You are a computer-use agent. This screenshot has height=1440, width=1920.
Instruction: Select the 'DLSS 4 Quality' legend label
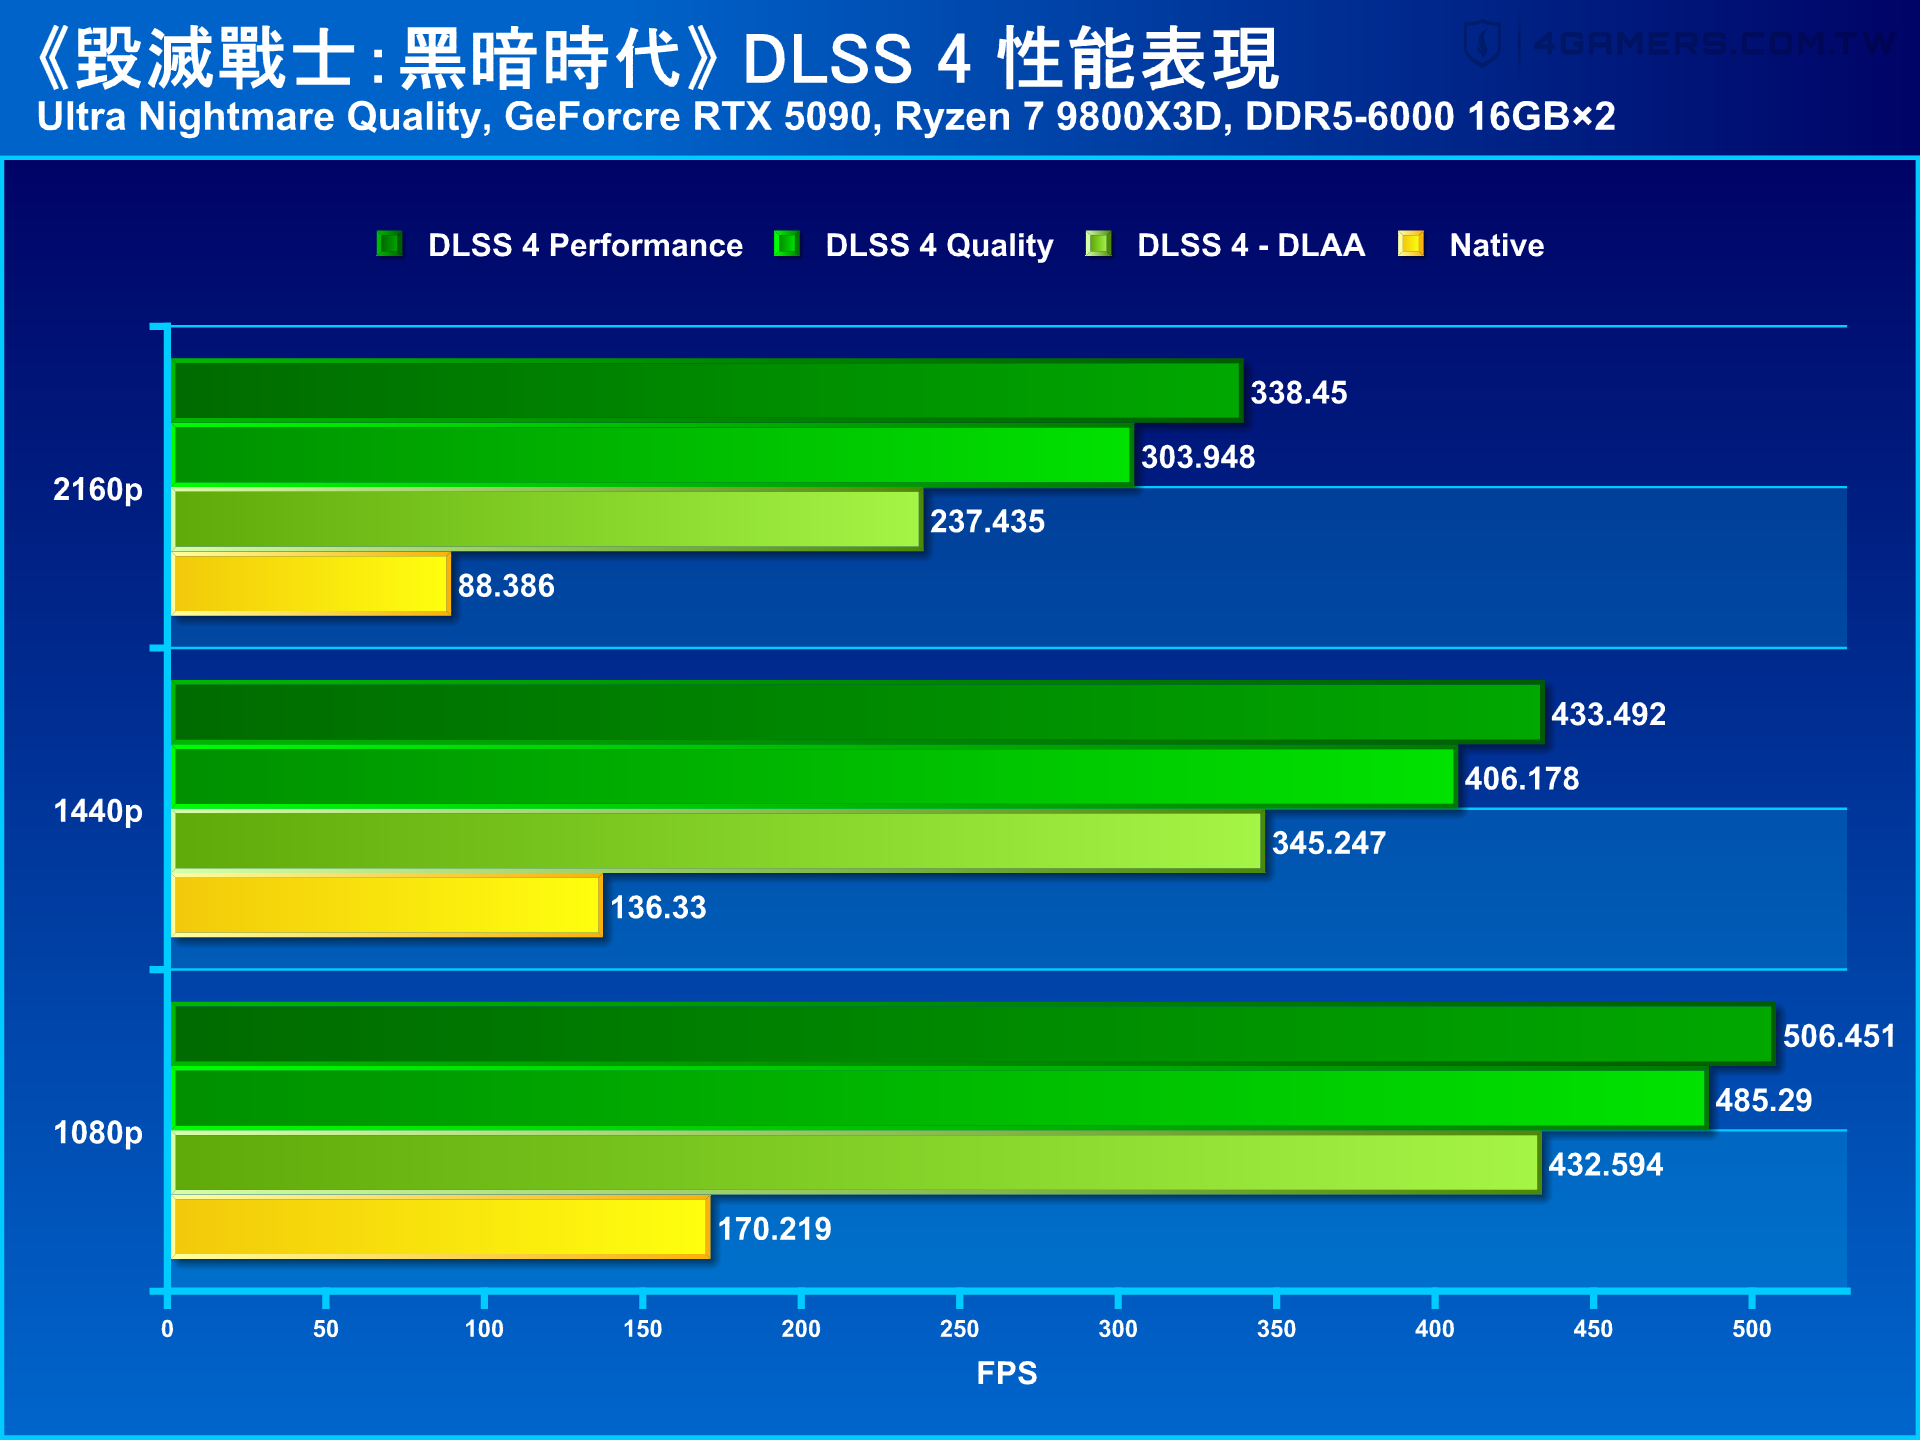point(939,245)
